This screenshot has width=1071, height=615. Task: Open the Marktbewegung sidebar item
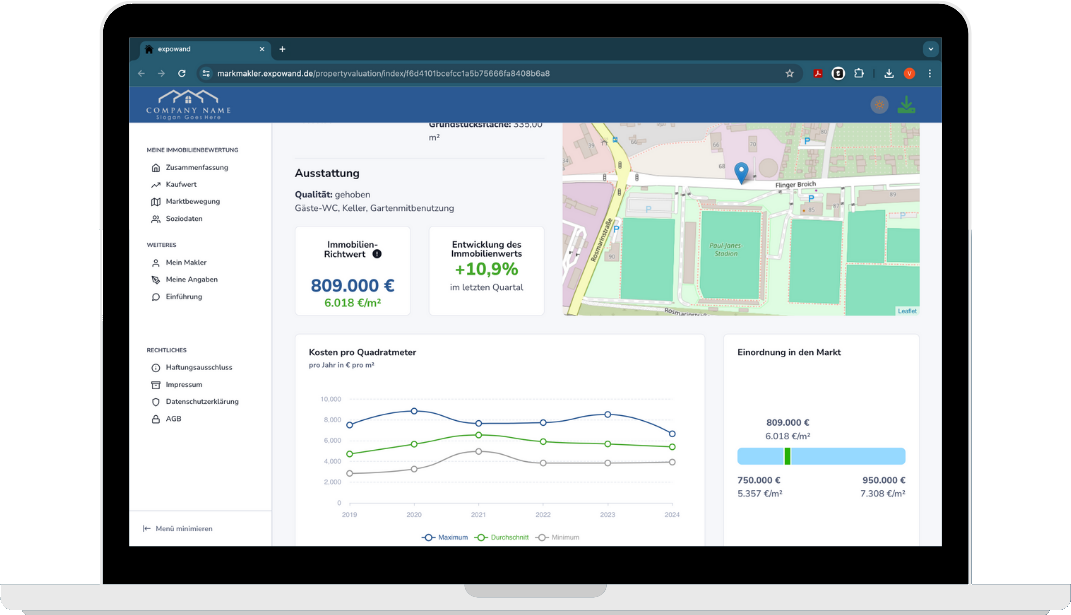[192, 201]
